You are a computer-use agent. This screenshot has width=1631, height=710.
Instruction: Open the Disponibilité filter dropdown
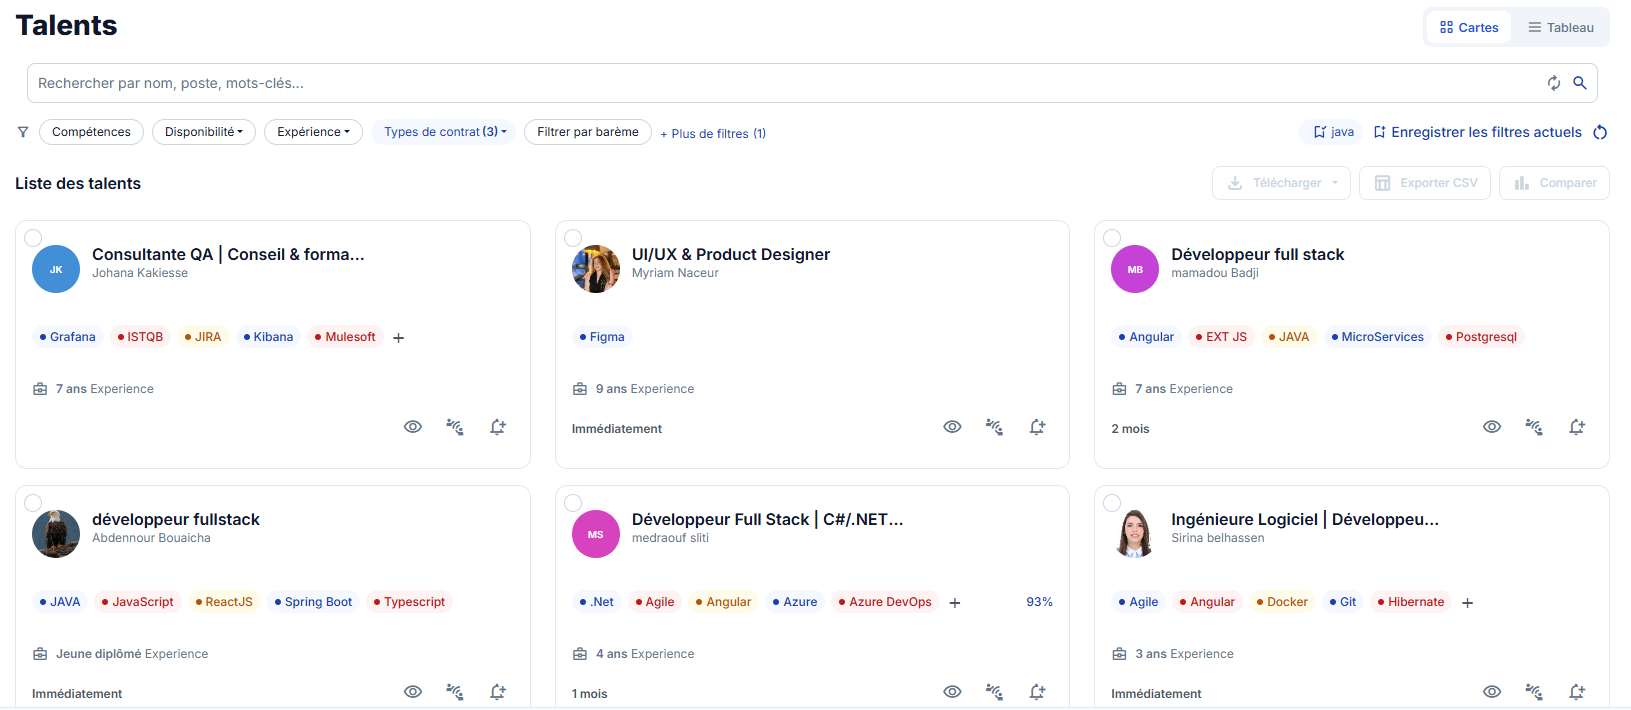click(204, 132)
